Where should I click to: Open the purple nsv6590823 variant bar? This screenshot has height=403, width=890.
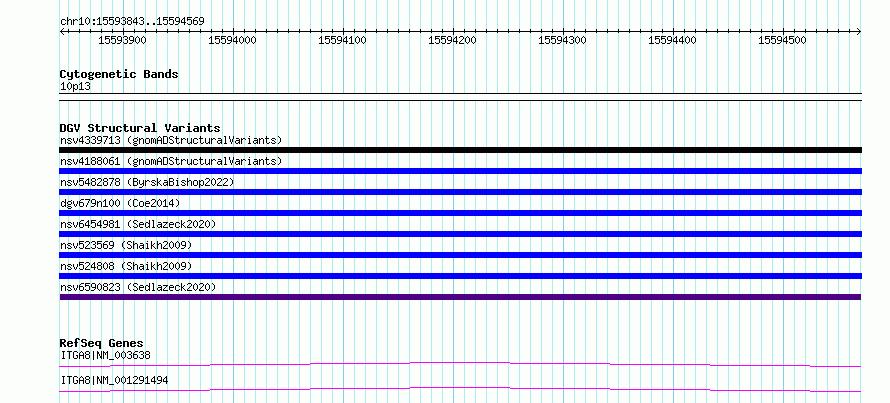pos(460,297)
